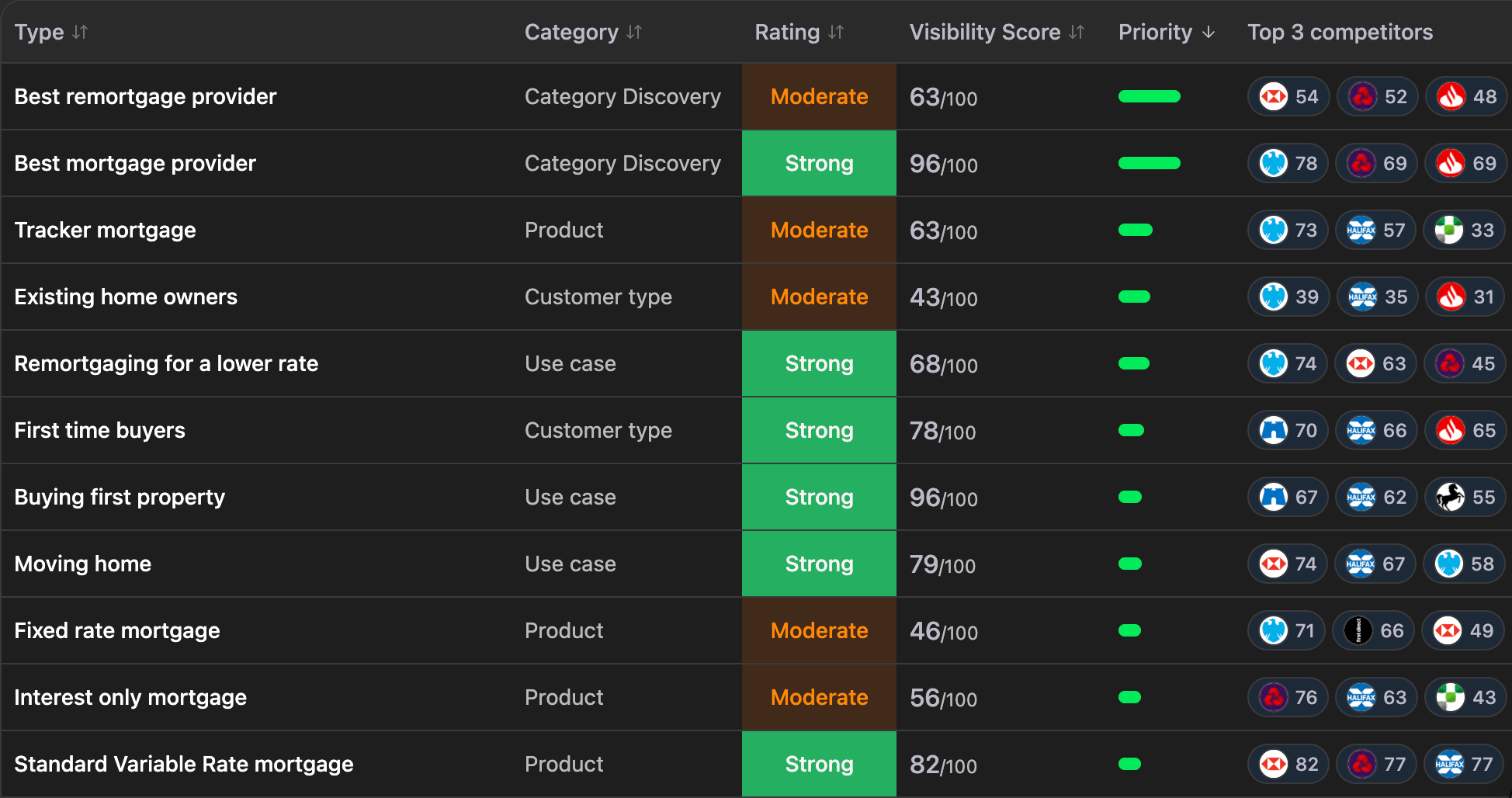Image resolution: width=1512 pixels, height=798 pixels.
Task: Select green competitor chip scoring 33, Tracker mortgage
Action: point(1464,231)
